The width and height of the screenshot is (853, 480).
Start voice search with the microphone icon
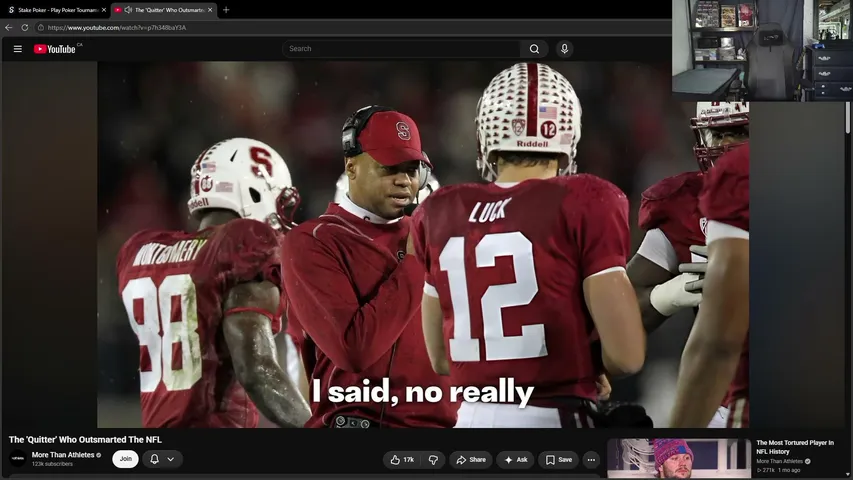(x=564, y=49)
